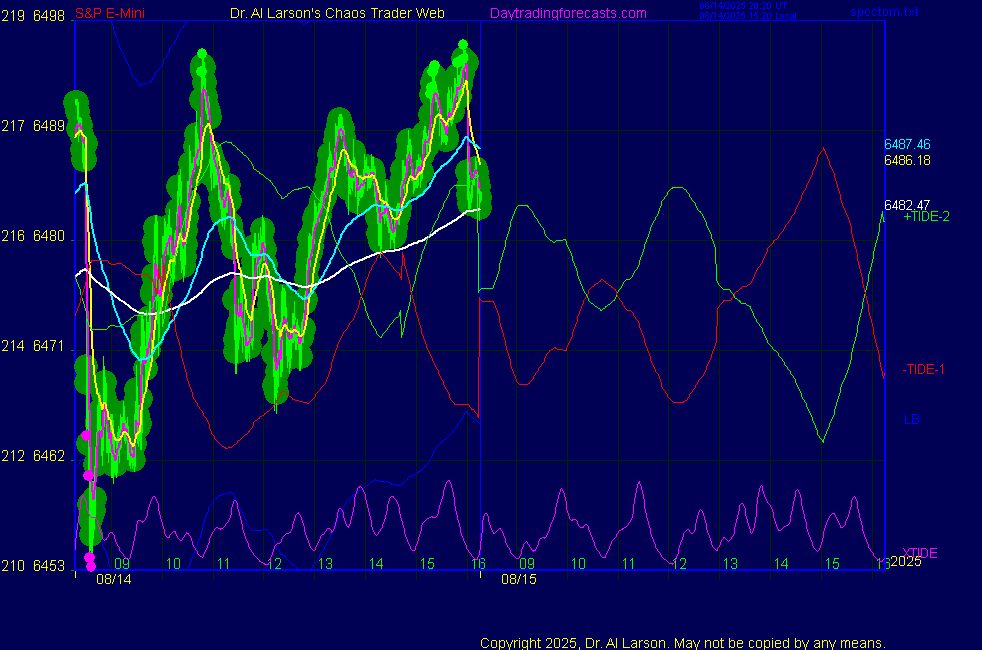Click the Daytradingforecasts.com link
Image resolution: width=982 pixels, height=650 pixels.
pyautogui.click(x=567, y=13)
